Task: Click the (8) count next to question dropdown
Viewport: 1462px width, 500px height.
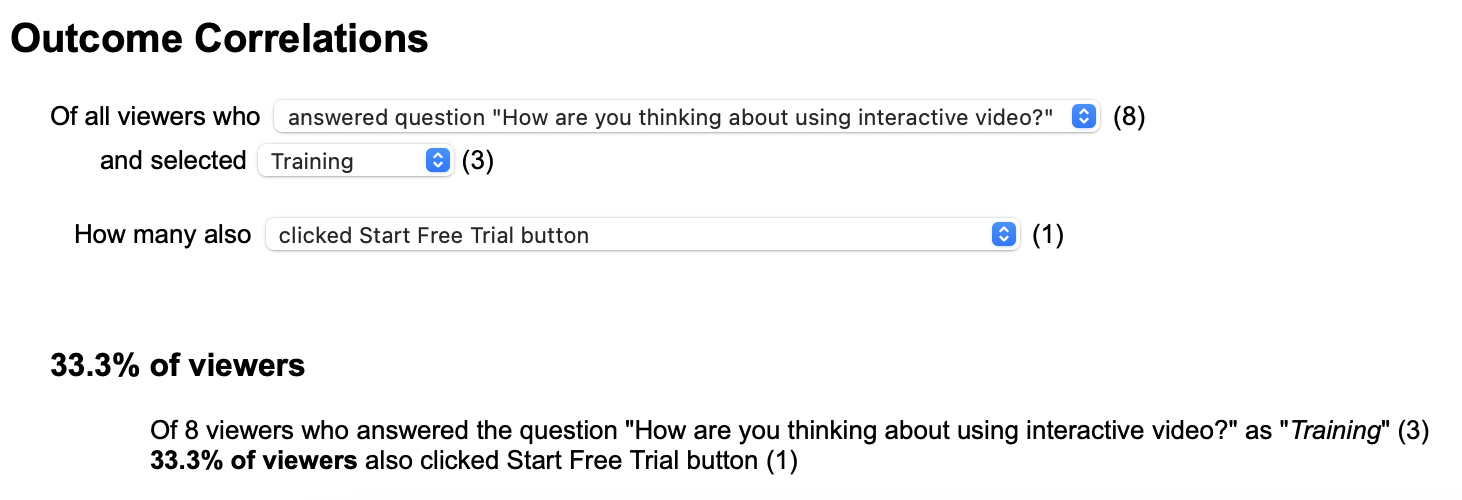Action: pyautogui.click(x=1129, y=117)
